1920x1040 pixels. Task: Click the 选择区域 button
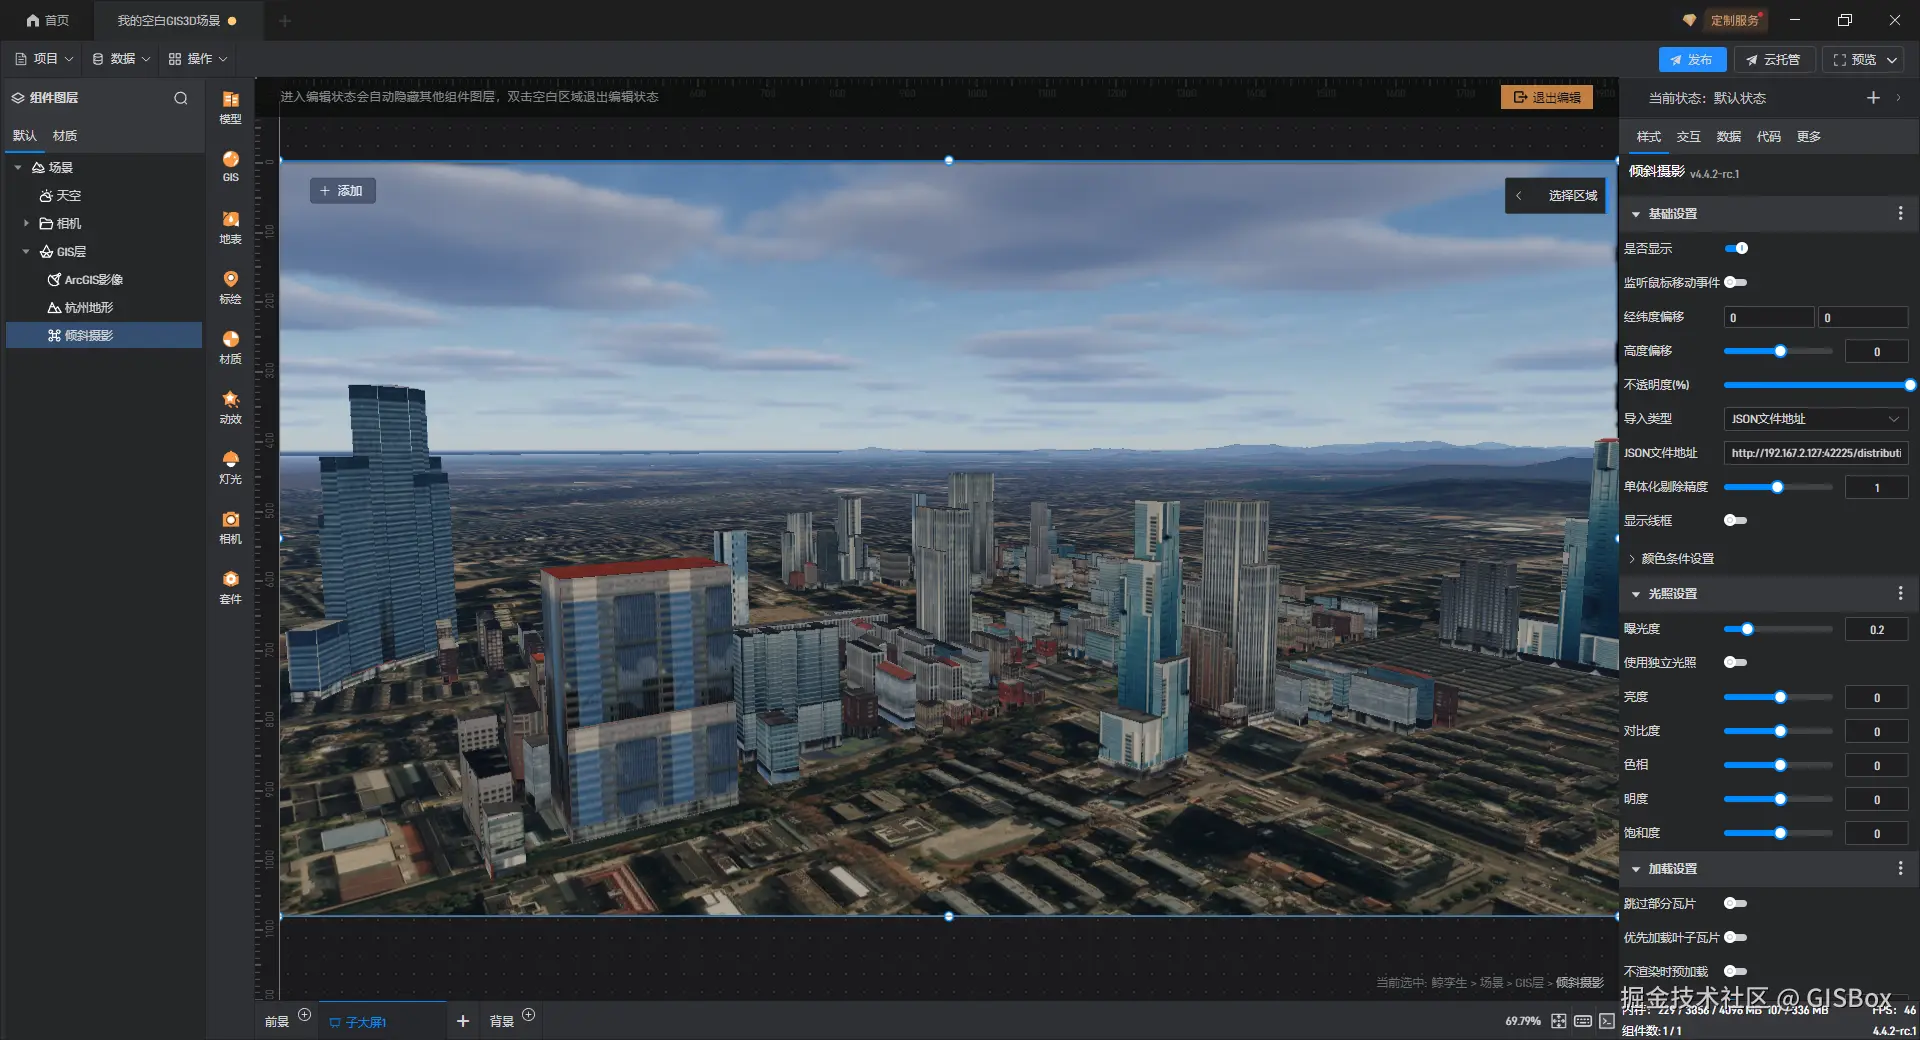1572,196
